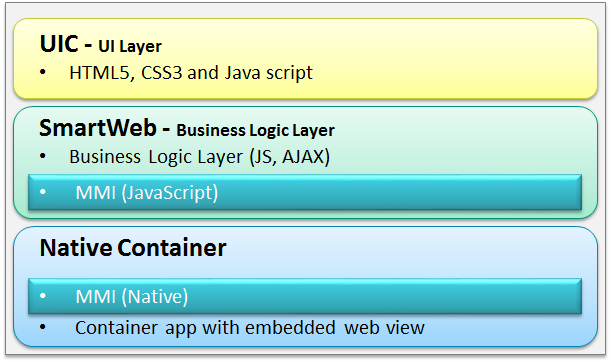Click the bullet before HTML5 line
Viewport: 611px width, 362px height.
[x=43, y=72]
